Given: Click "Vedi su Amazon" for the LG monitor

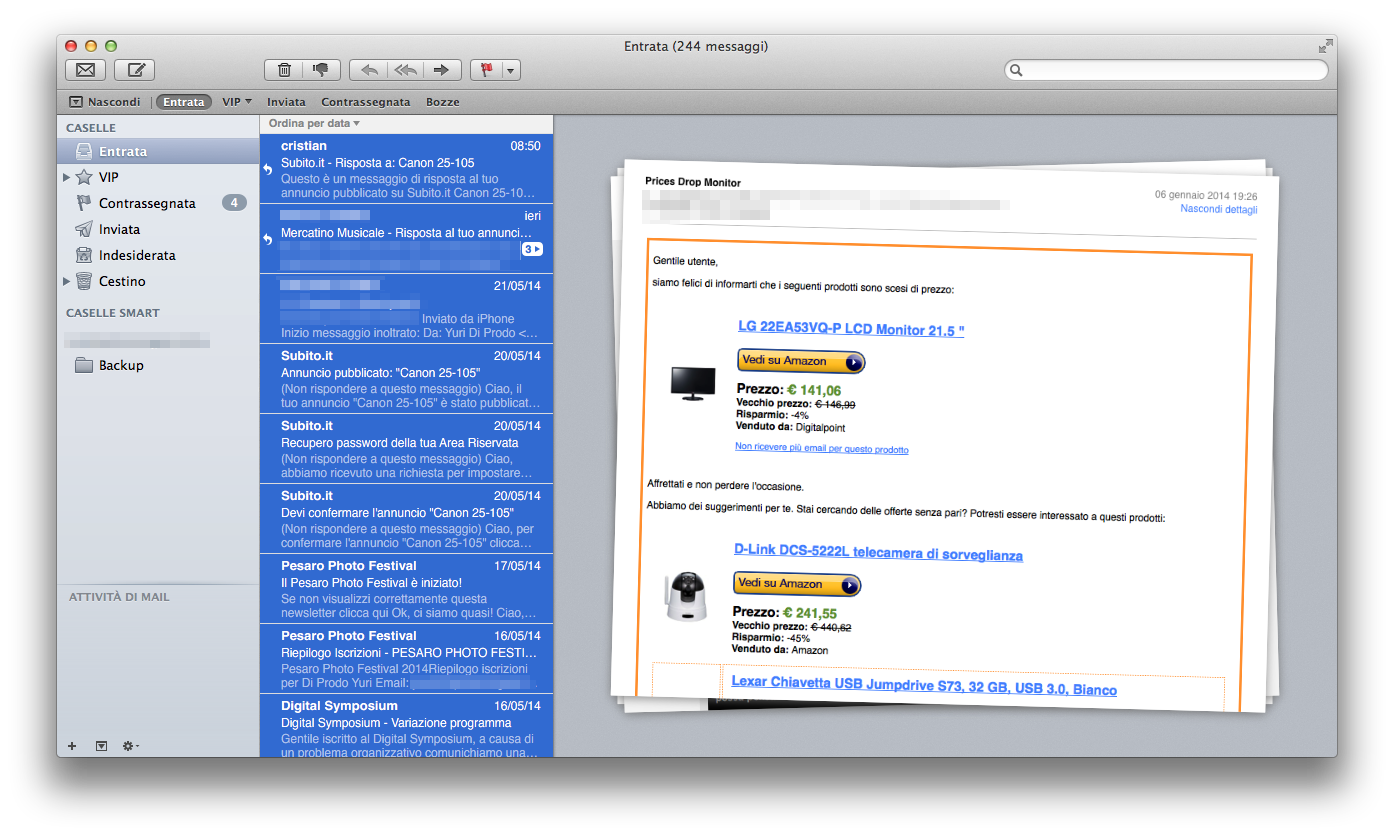Looking at the screenshot, I should pyautogui.click(x=801, y=361).
